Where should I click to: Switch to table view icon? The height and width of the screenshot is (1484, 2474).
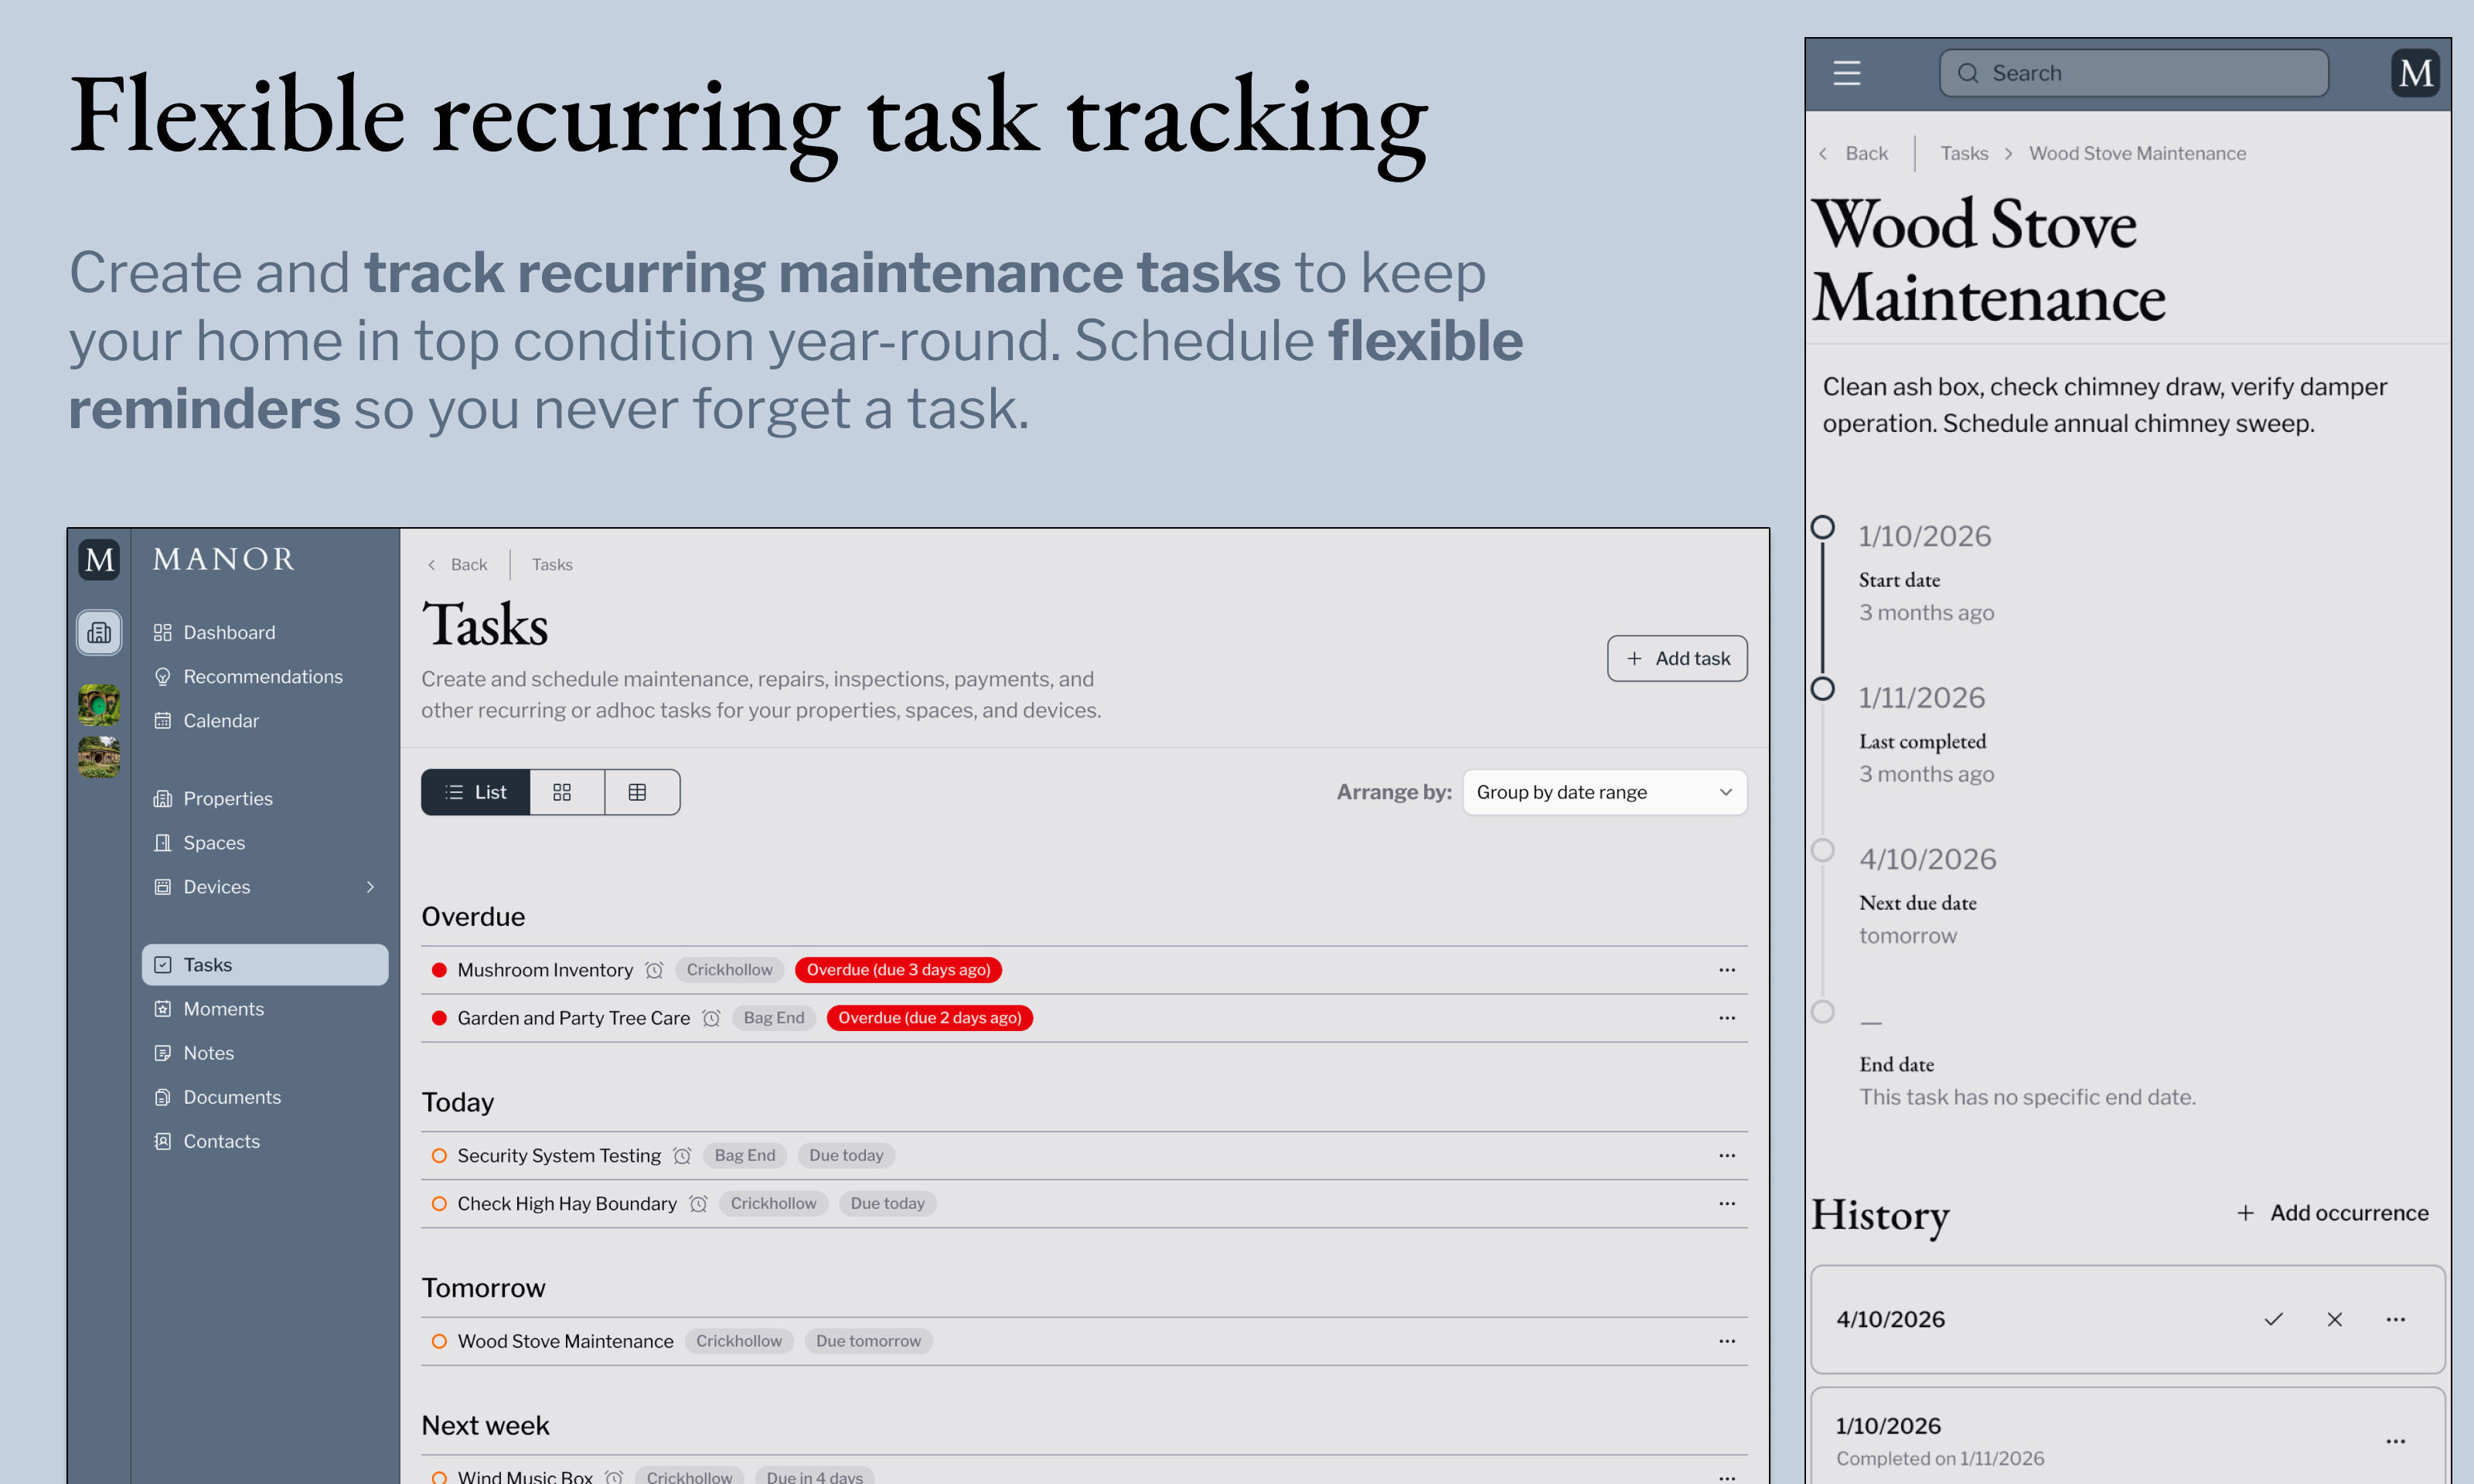(x=637, y=792)
